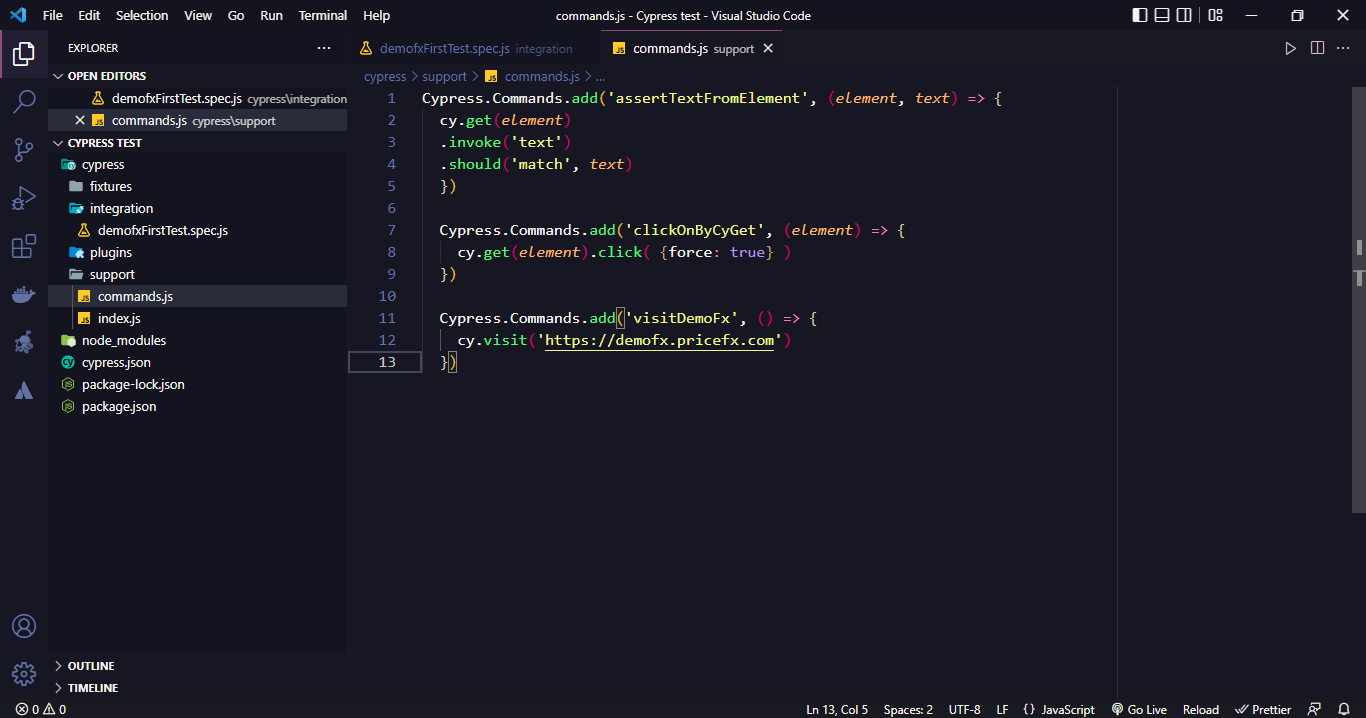Open the Accounts icon
Image resolution: width=1366 pixels, height=718 pixels.
tap(24, 626)
